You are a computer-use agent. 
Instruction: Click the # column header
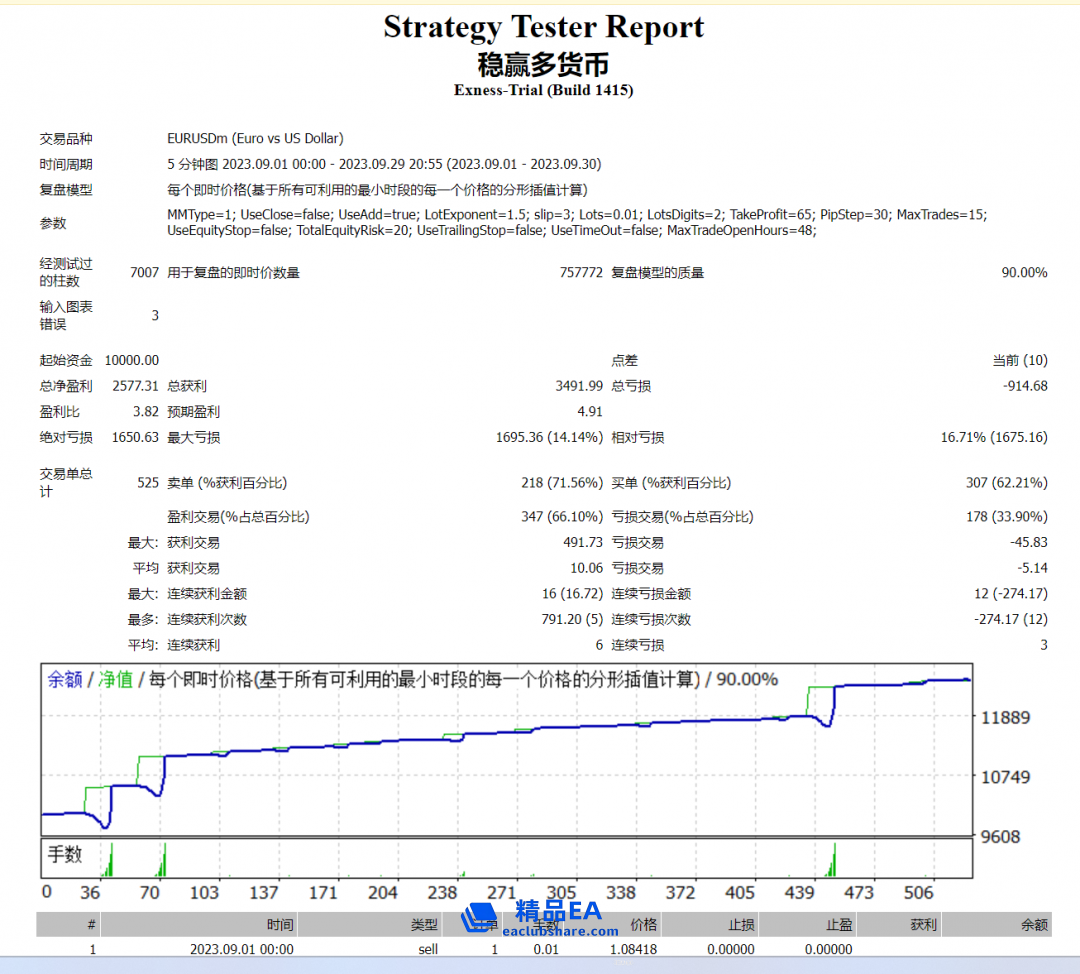92,925
